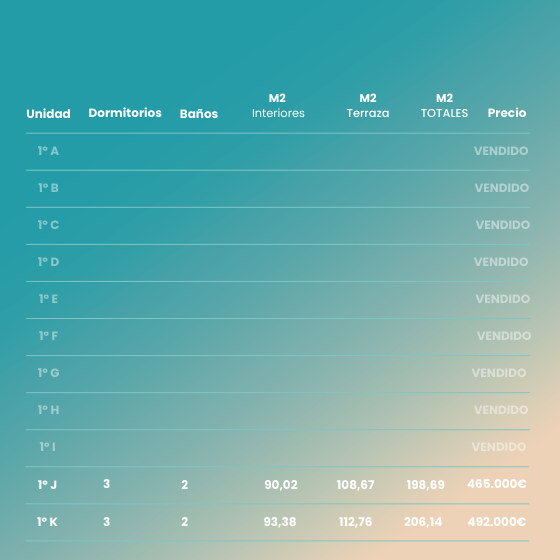This screenshot has width=560, height=560.
Task: Click total area 206,14 in 1º K row
Action: coord(423,522)
